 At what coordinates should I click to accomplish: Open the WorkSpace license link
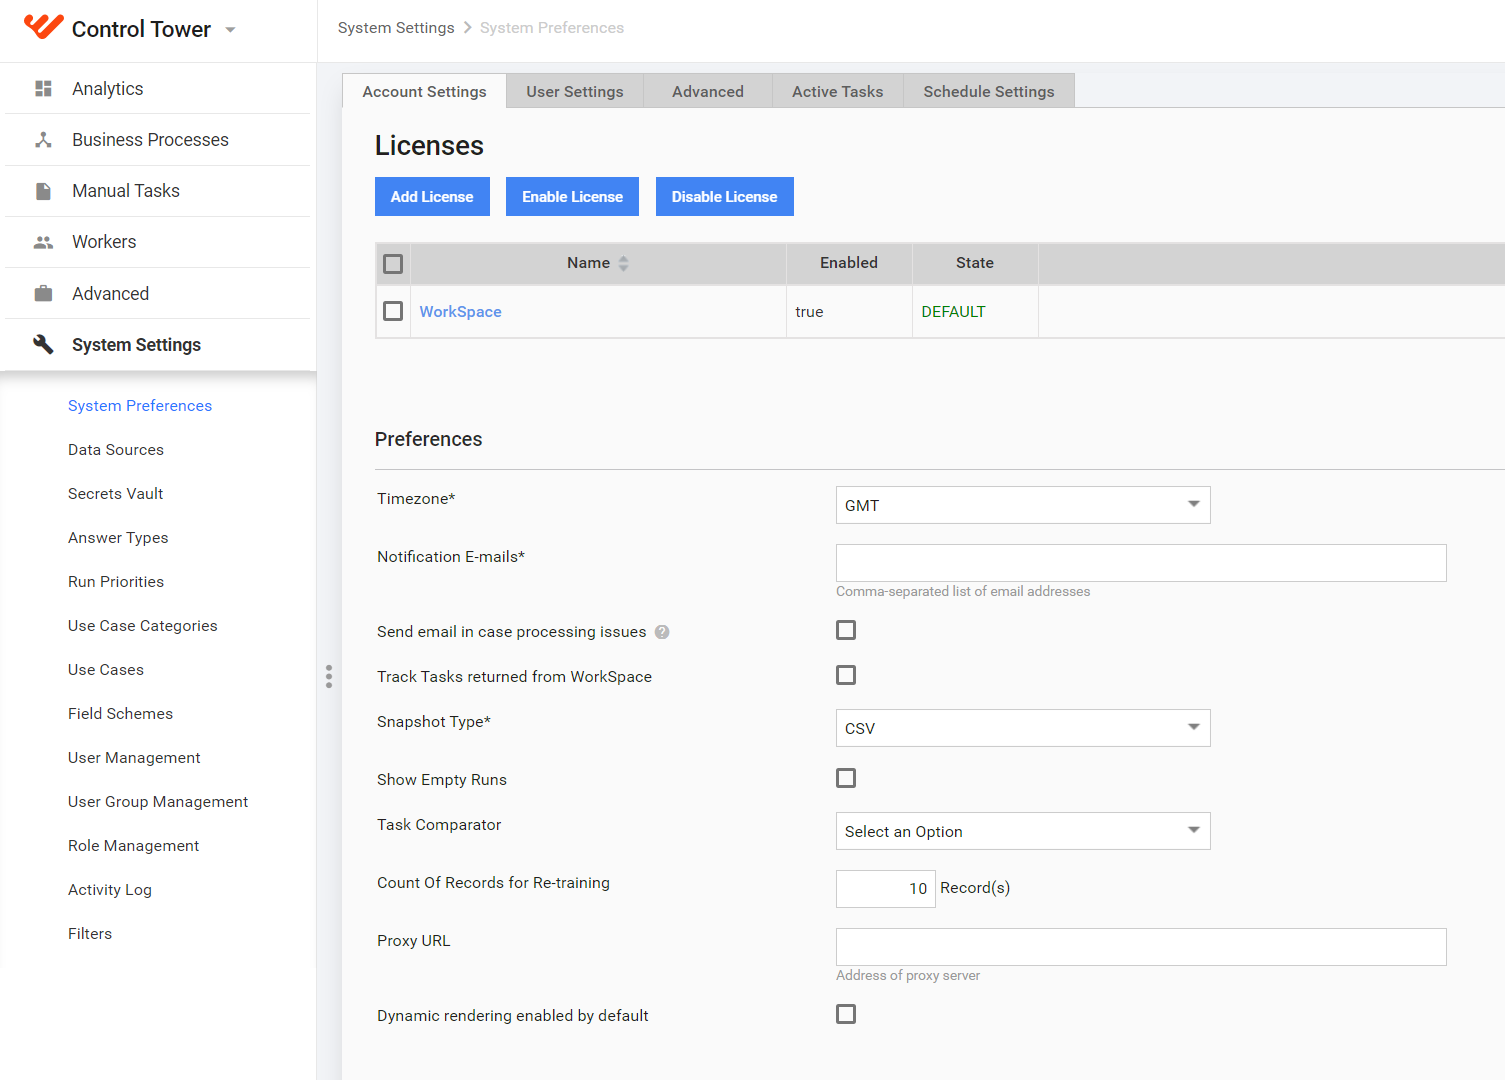[x=460, y=312]
